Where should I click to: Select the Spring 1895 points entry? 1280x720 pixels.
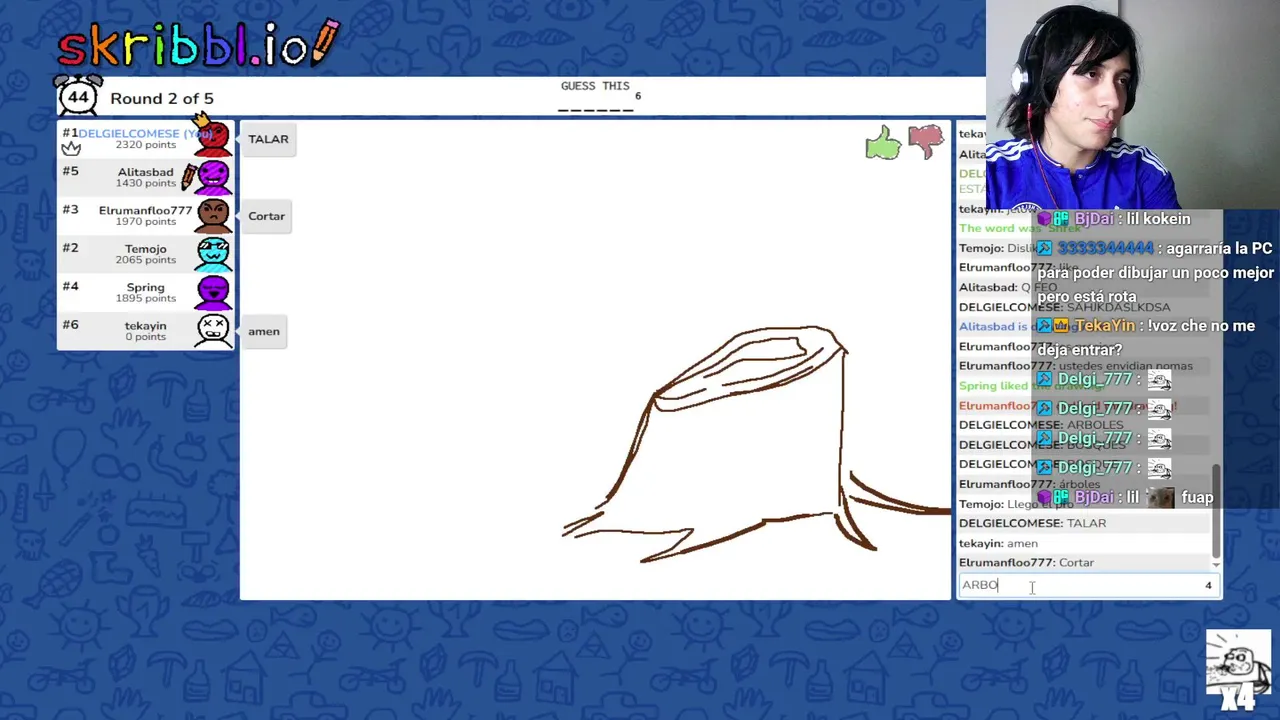[x=146, y=293]
